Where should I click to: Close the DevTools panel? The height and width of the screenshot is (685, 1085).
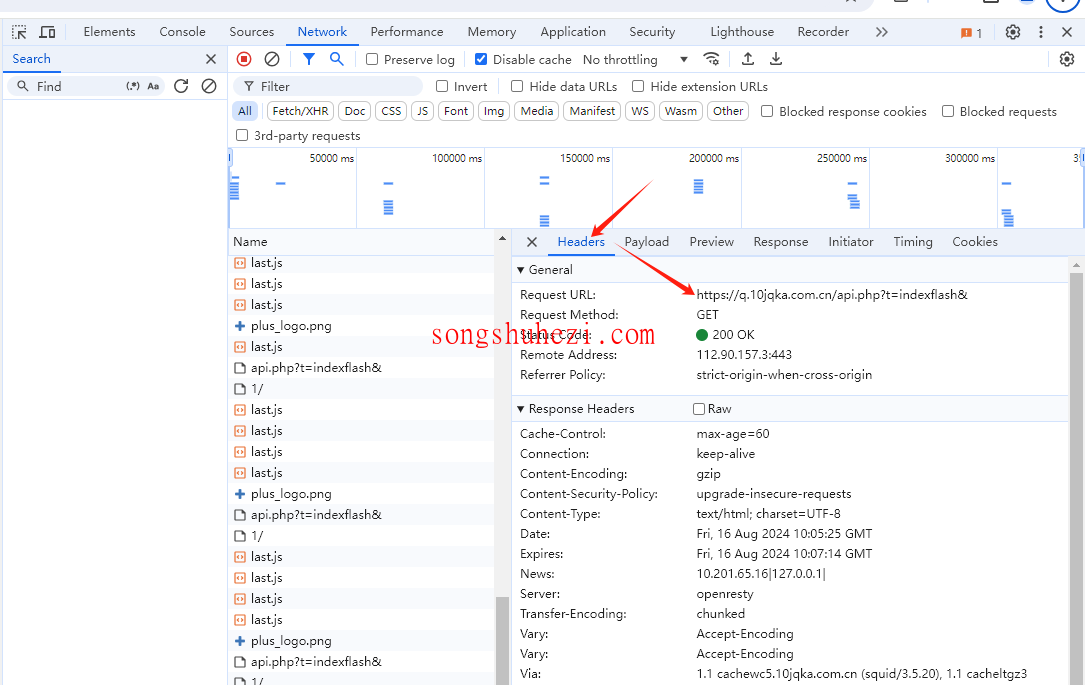1066,32
